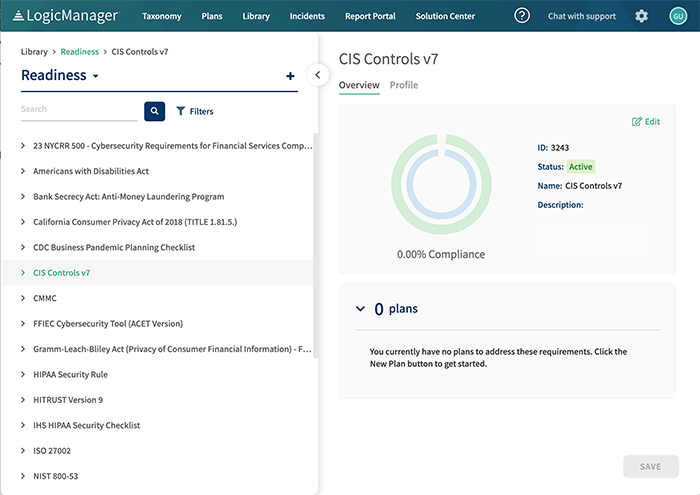Click the Edit pencil icon
The width and height of the screenshot is (700, 495).
coord(637,121)
